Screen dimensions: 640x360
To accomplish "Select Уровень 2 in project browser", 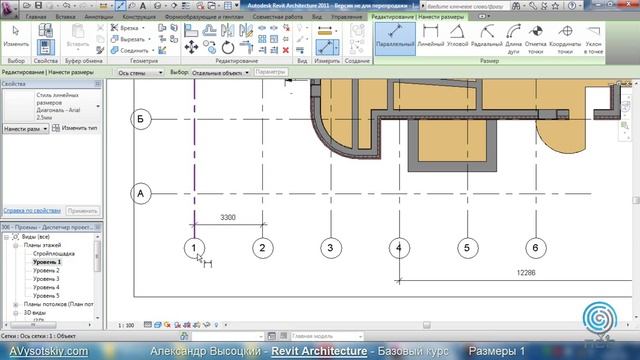I will 46,271.
